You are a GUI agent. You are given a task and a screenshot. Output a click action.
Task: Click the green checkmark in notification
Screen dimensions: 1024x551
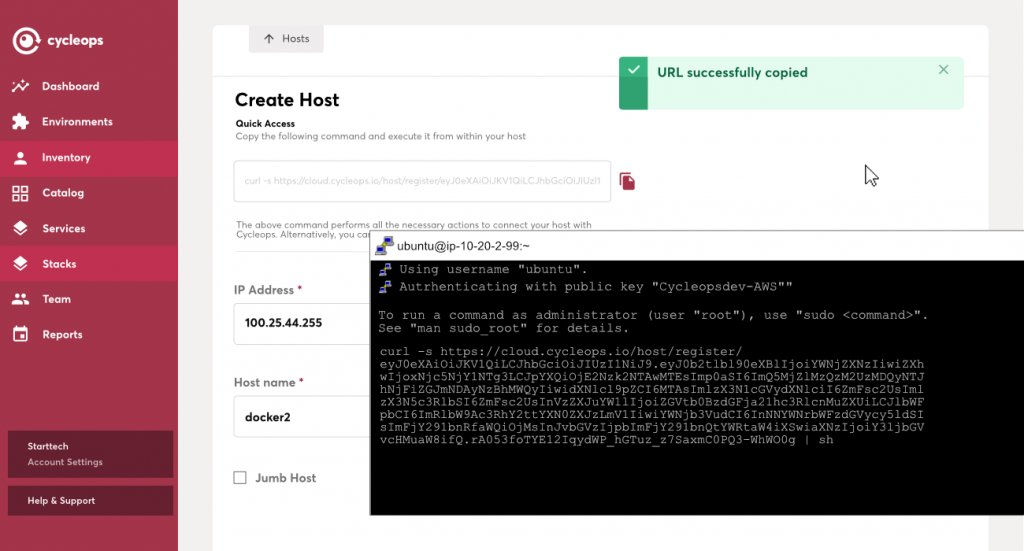633,70
